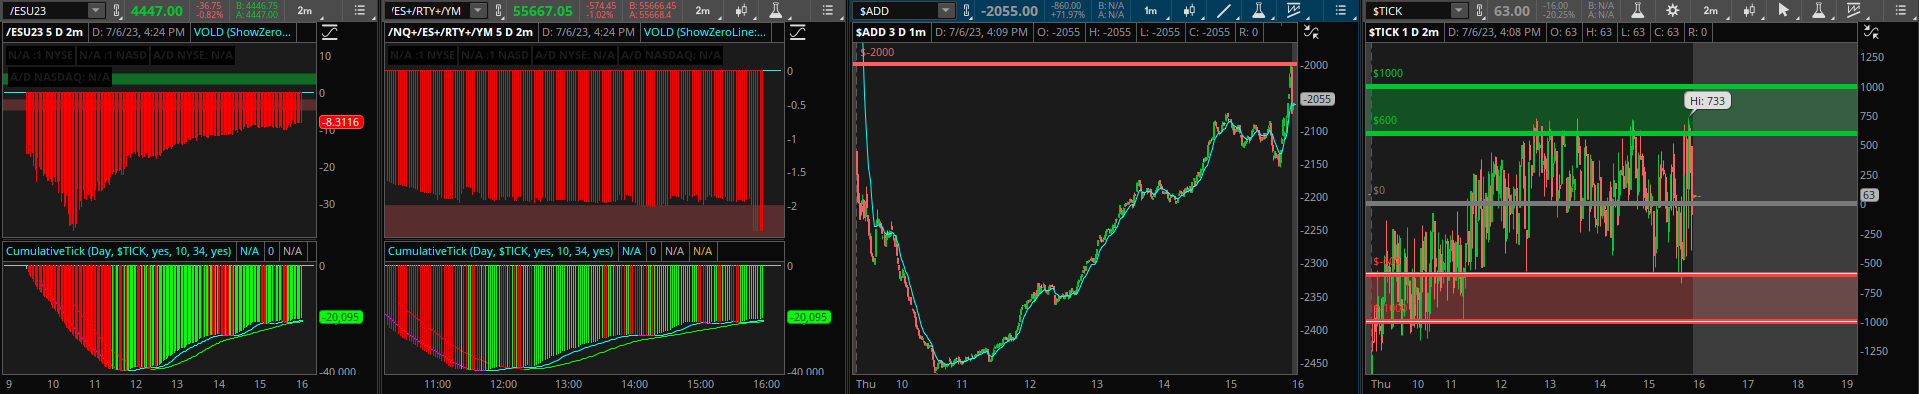This screenshot has height=394, width=1919.
Task: Select the drawing line tool on $ADD chart
Action: (x=1223, y=11)
